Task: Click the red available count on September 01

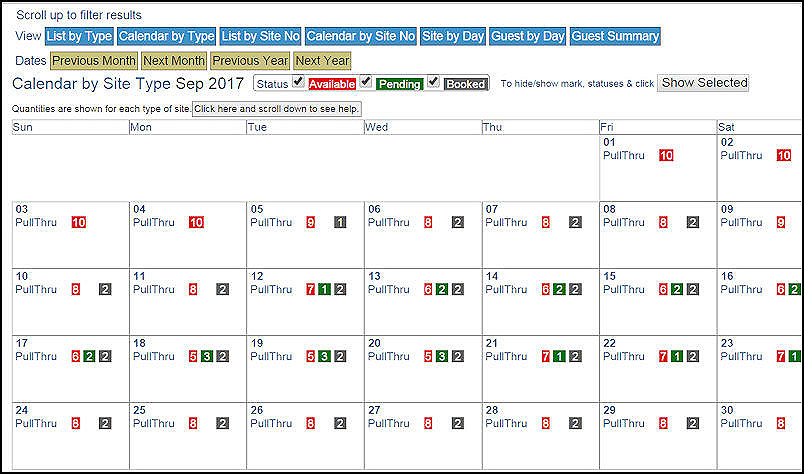Action: pos(666,155)
